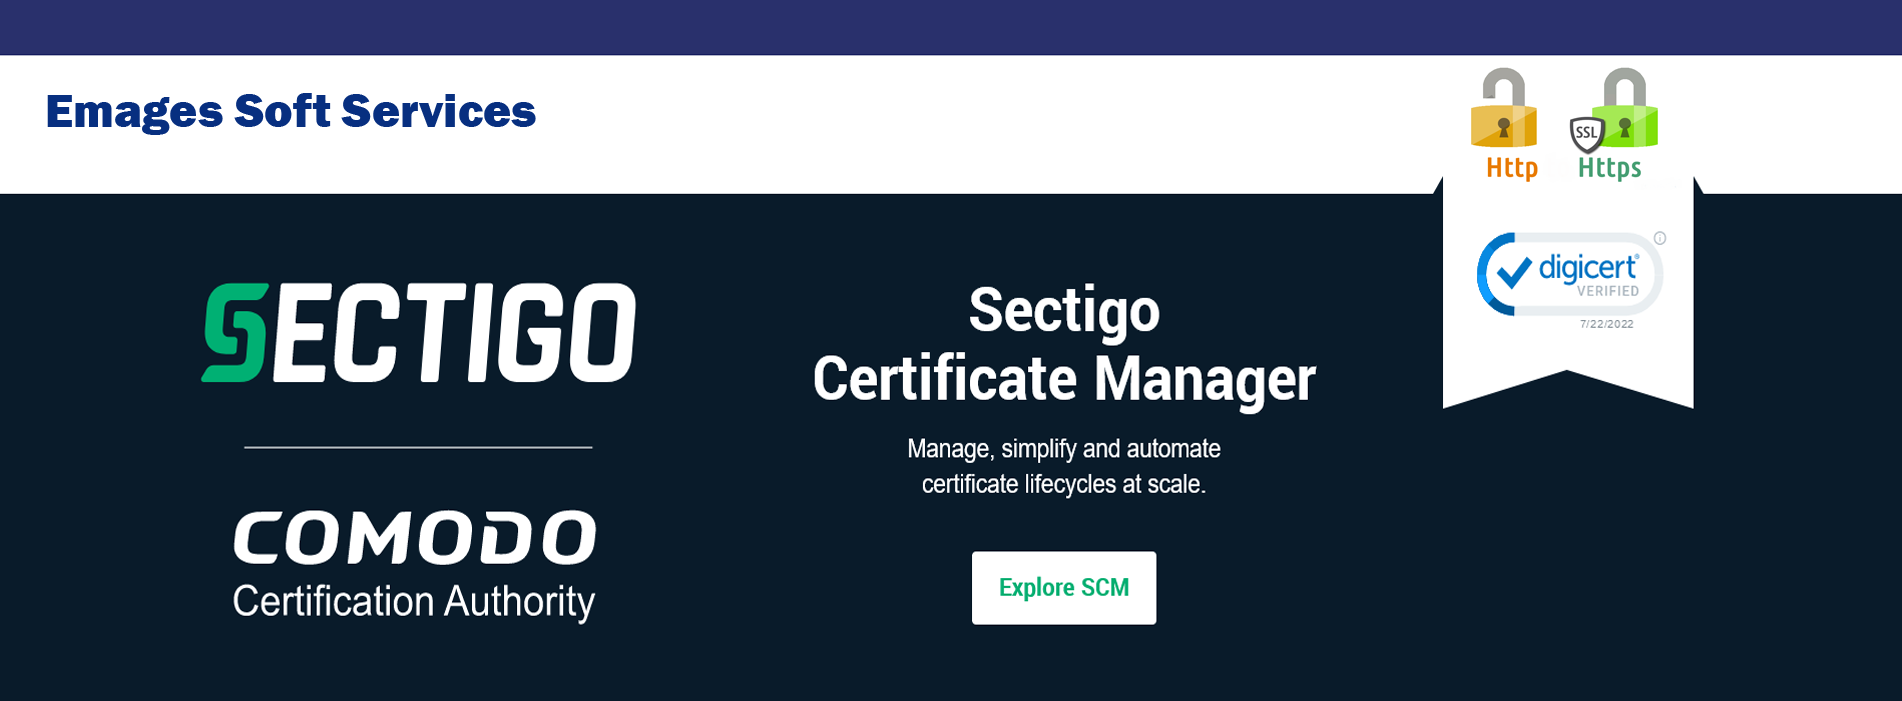This screenshot has width=1902, height=701.
Task: Click the Comodo logo
Action: click(x=414, y=538)
